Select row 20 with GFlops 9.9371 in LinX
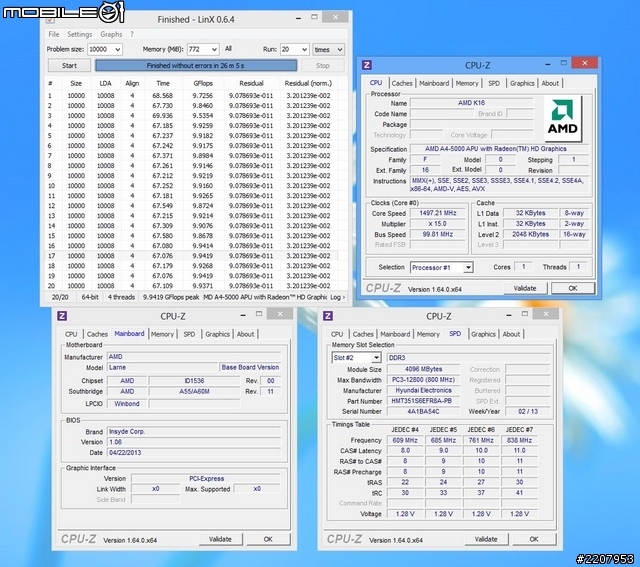640x567 pixels. (192, 286)
